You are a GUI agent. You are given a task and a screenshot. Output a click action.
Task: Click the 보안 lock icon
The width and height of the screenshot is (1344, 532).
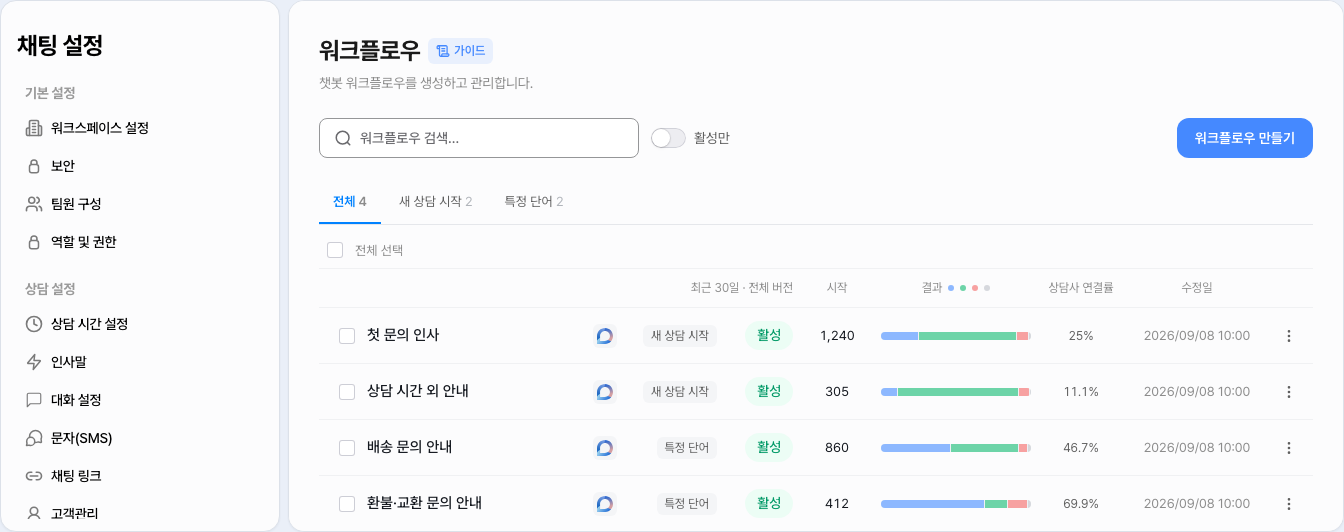point(34,166)
